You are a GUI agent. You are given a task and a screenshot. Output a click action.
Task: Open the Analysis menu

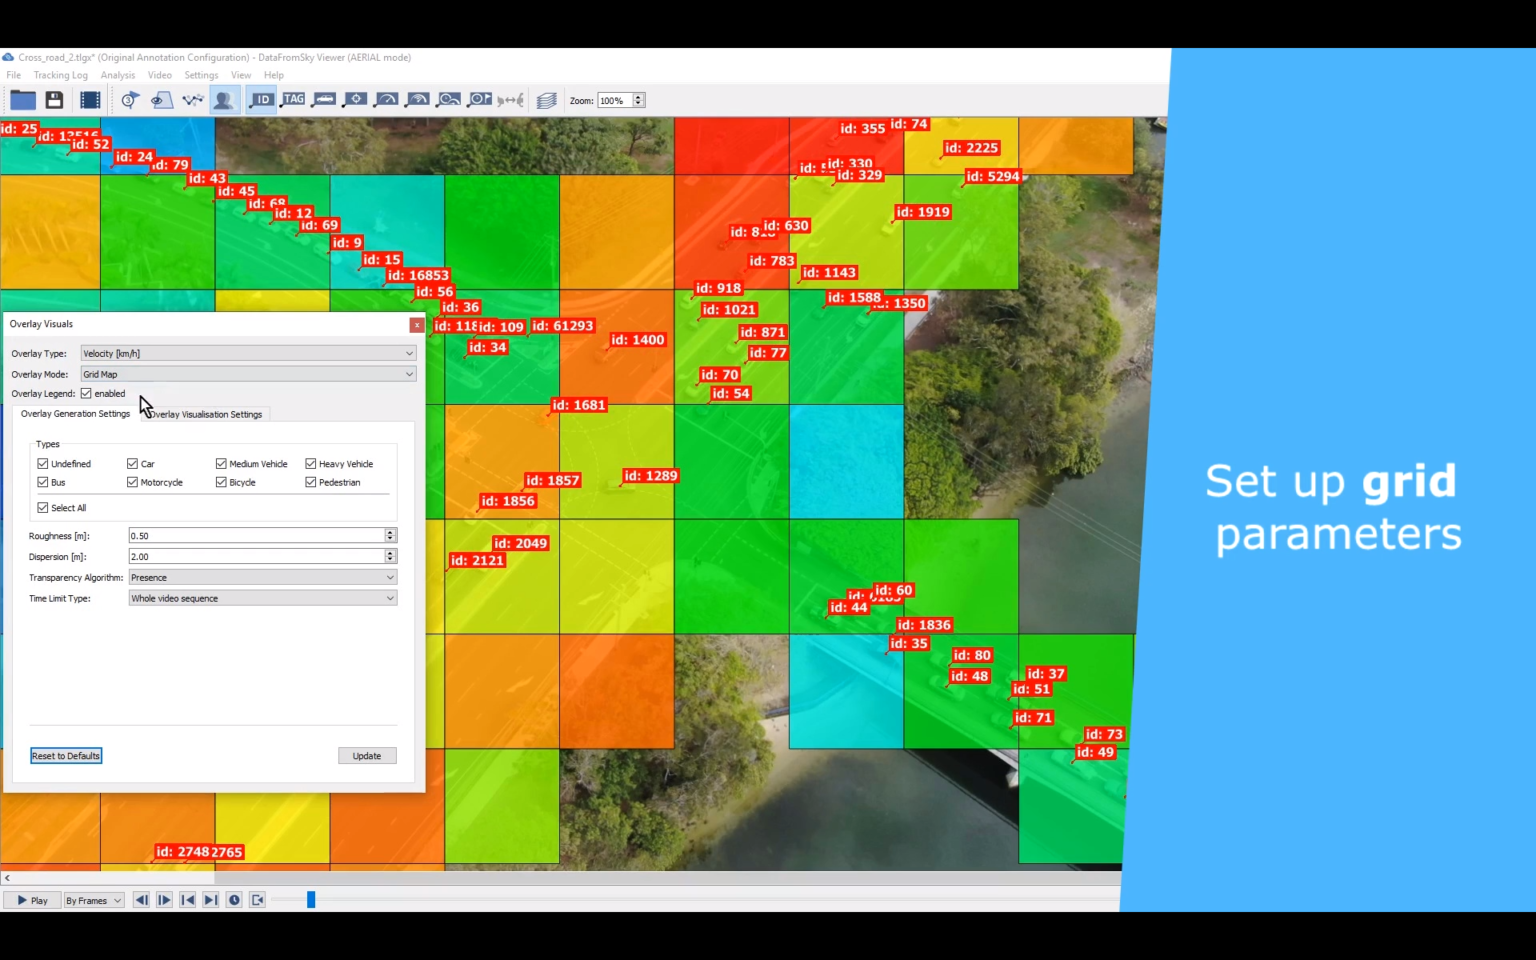[x=118, y=75]
